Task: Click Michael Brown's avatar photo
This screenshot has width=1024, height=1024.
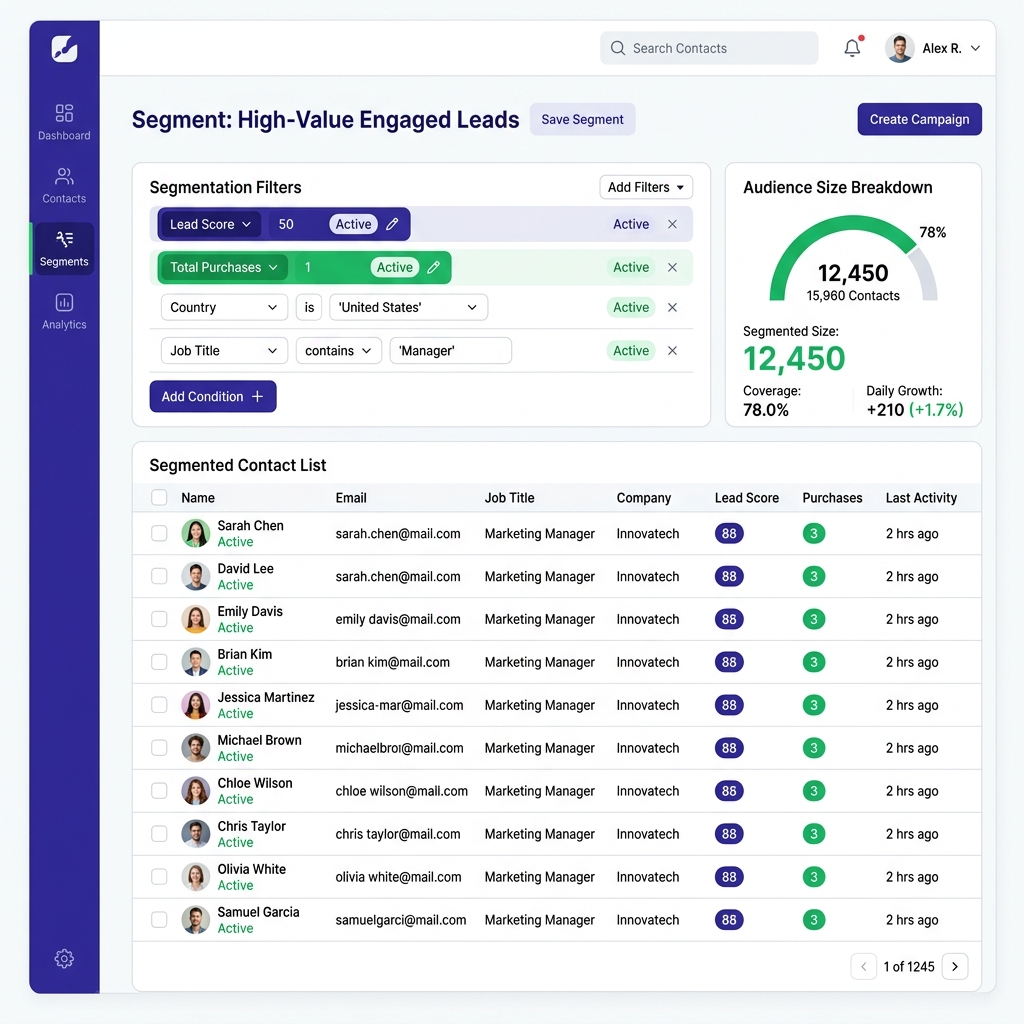Action: pos(195,748)
